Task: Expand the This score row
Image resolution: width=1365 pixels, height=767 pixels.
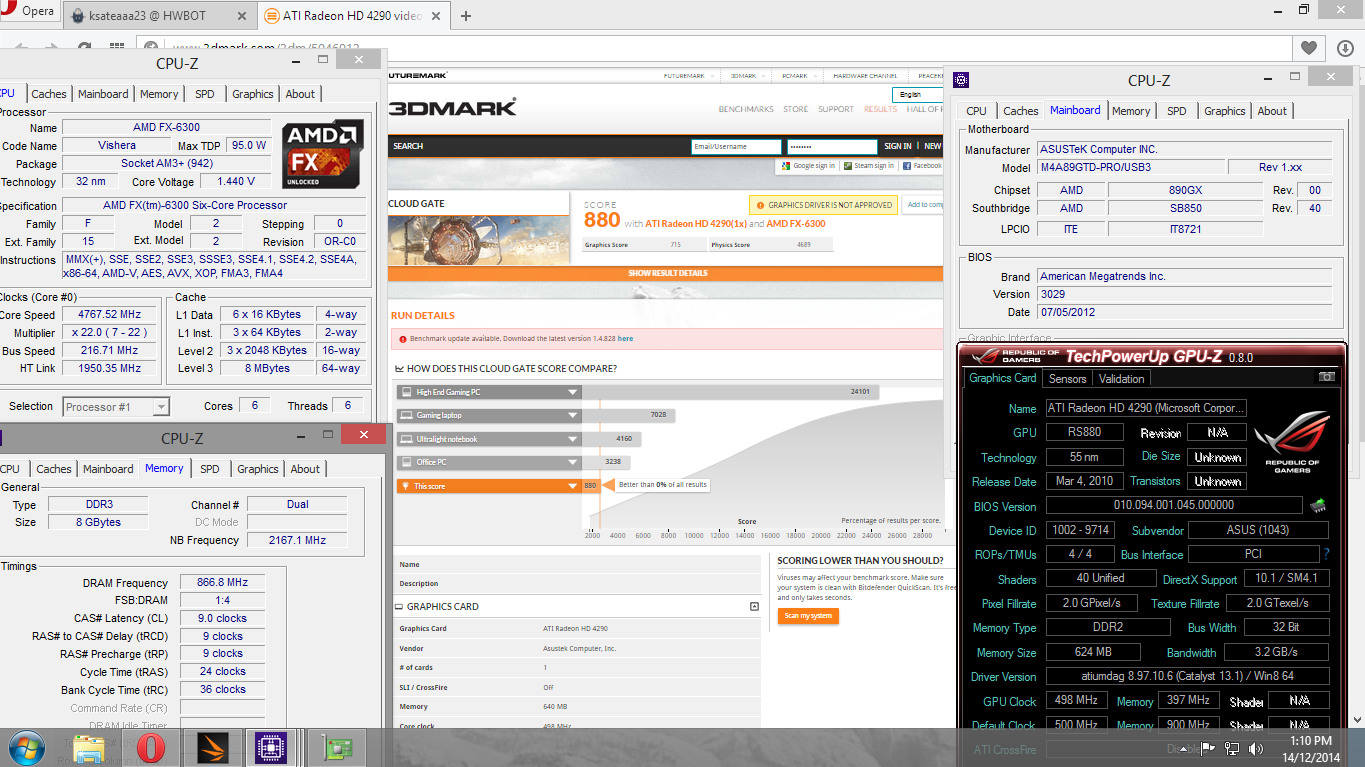Action: (573, 486)
